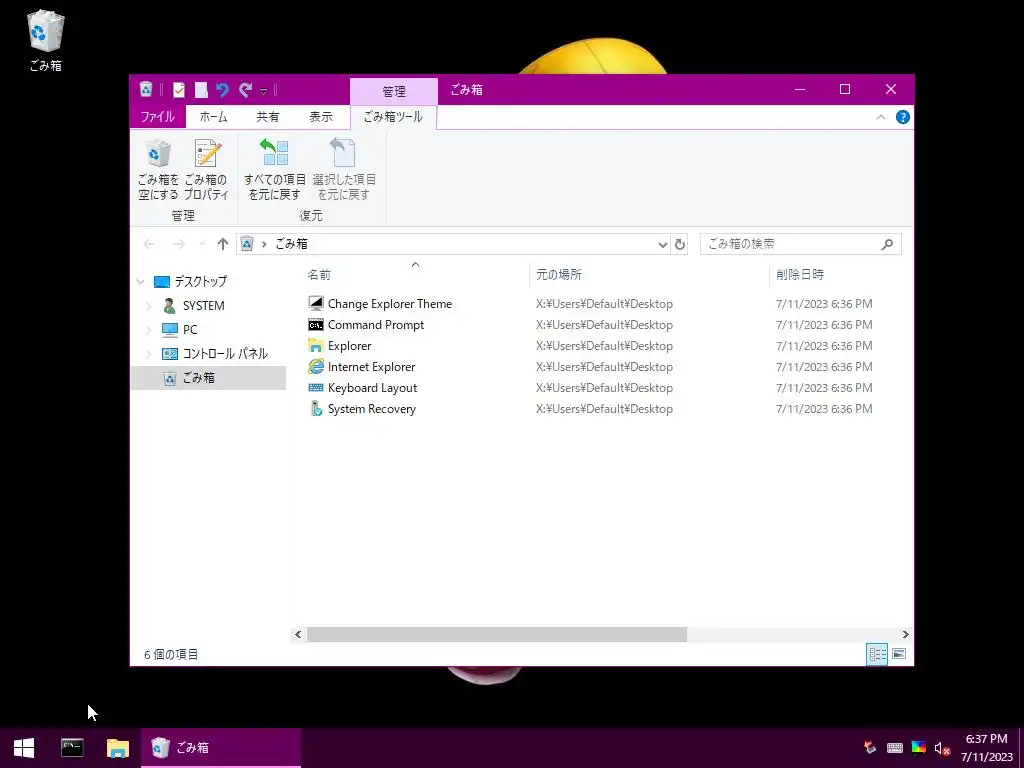
Task: Click the ごみ箱 desktop icon
Action: (x=46, y=40)
